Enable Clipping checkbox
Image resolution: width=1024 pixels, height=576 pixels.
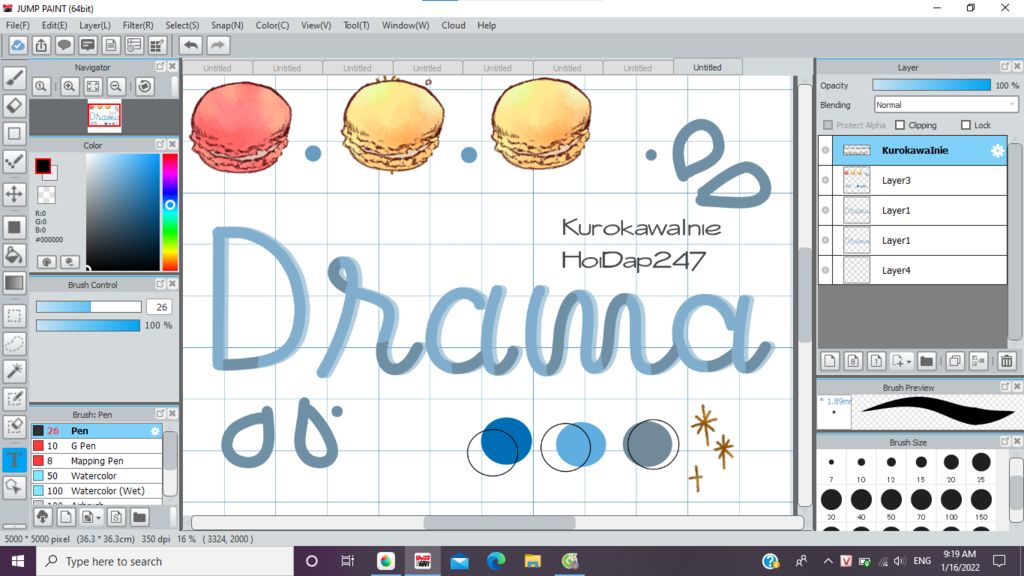900,125
